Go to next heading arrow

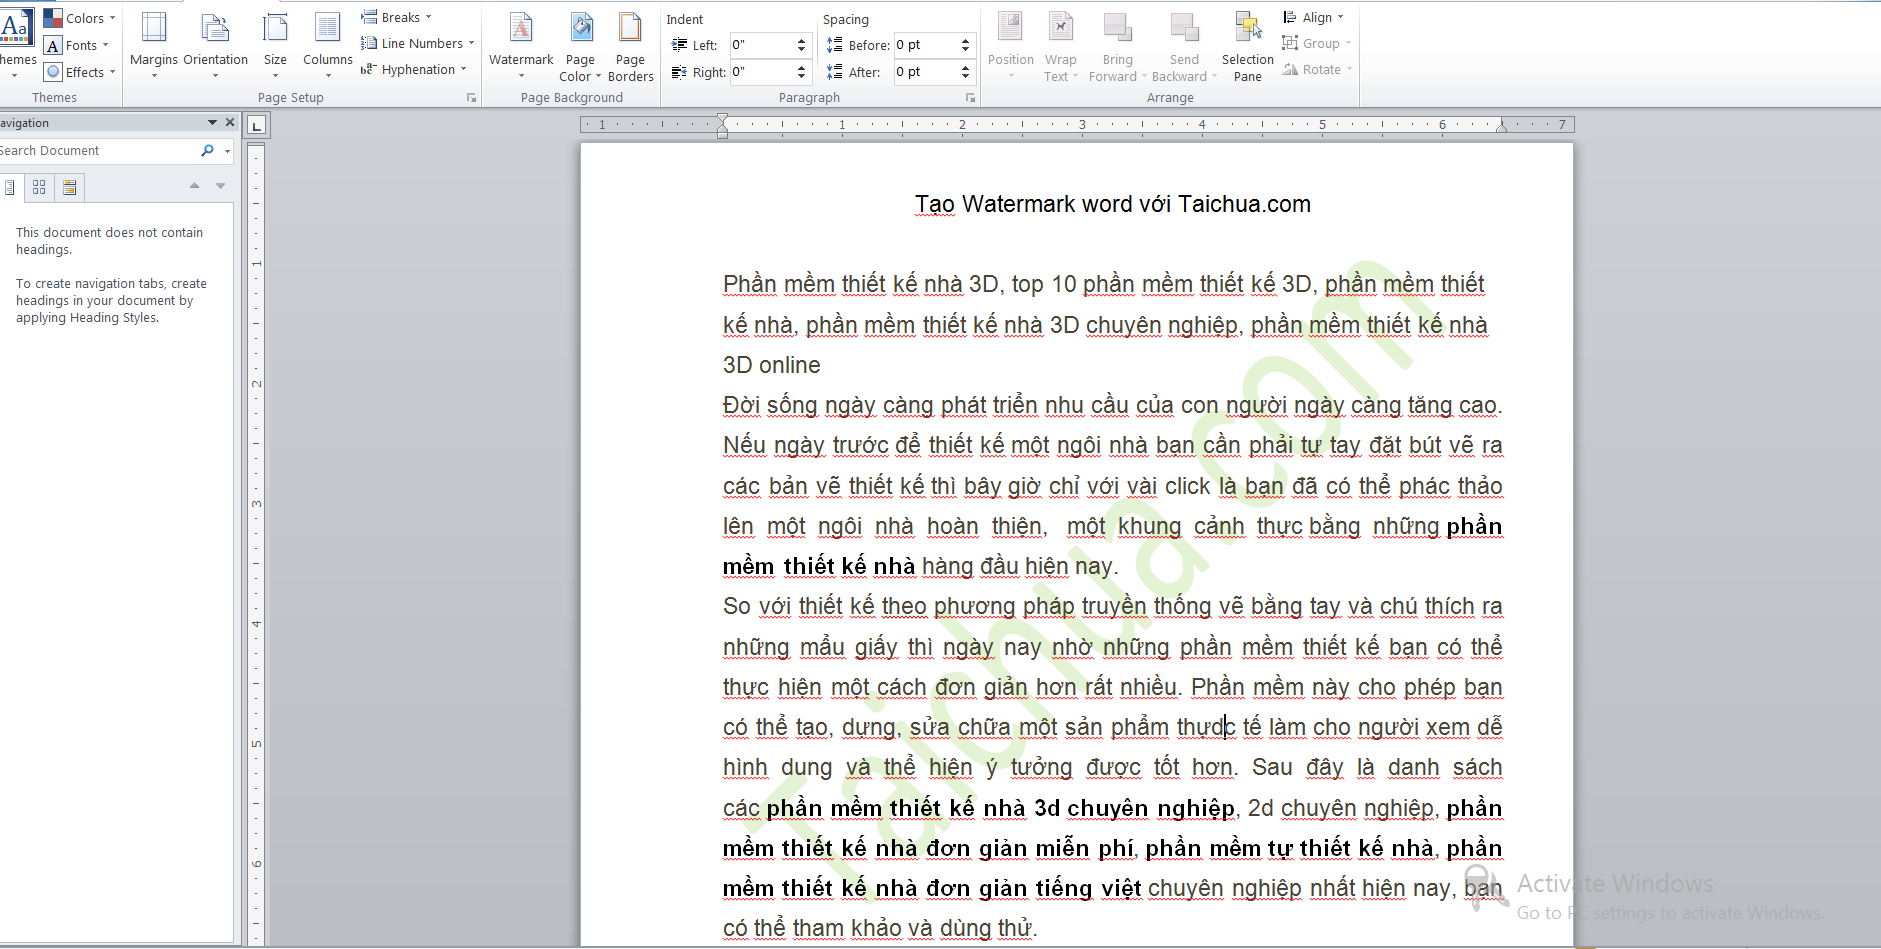pos(221,186)
